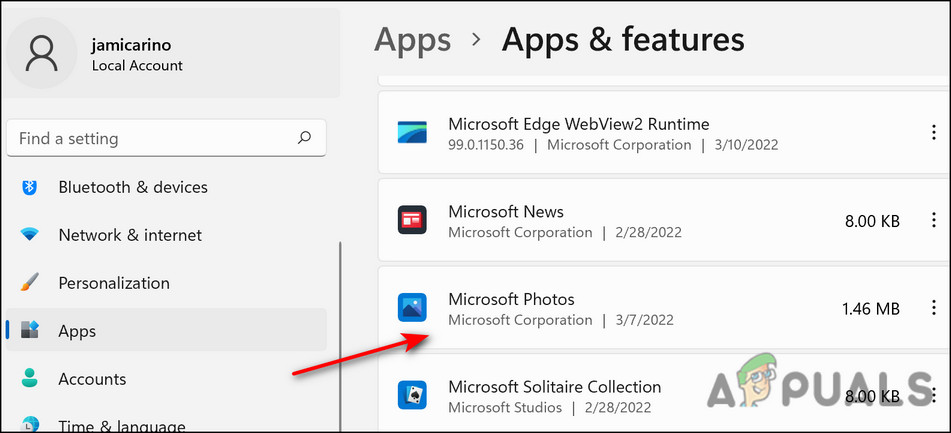Click the 1.46 MB size of Microsoft Photos

870,309
